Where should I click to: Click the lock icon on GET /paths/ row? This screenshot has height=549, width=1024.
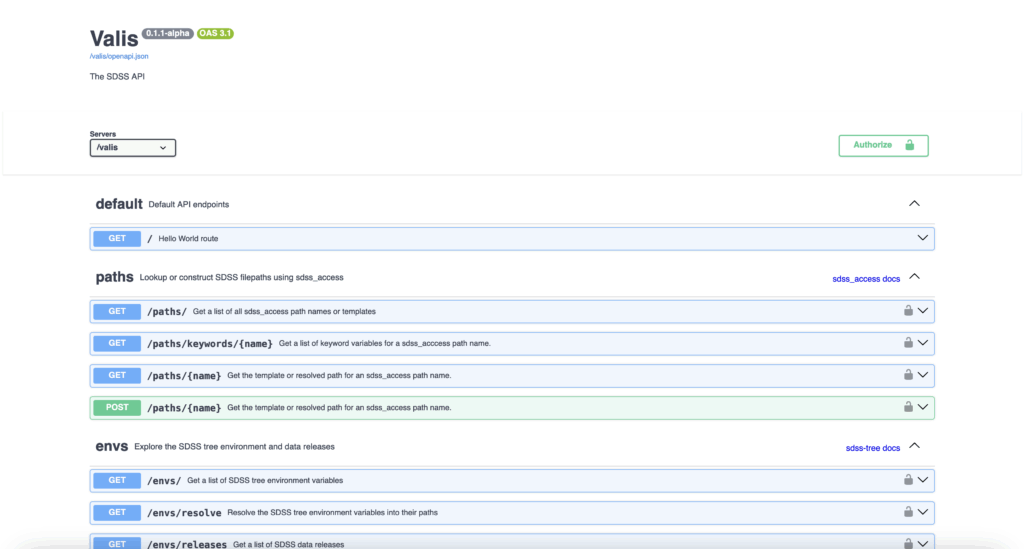coord(908,311)
